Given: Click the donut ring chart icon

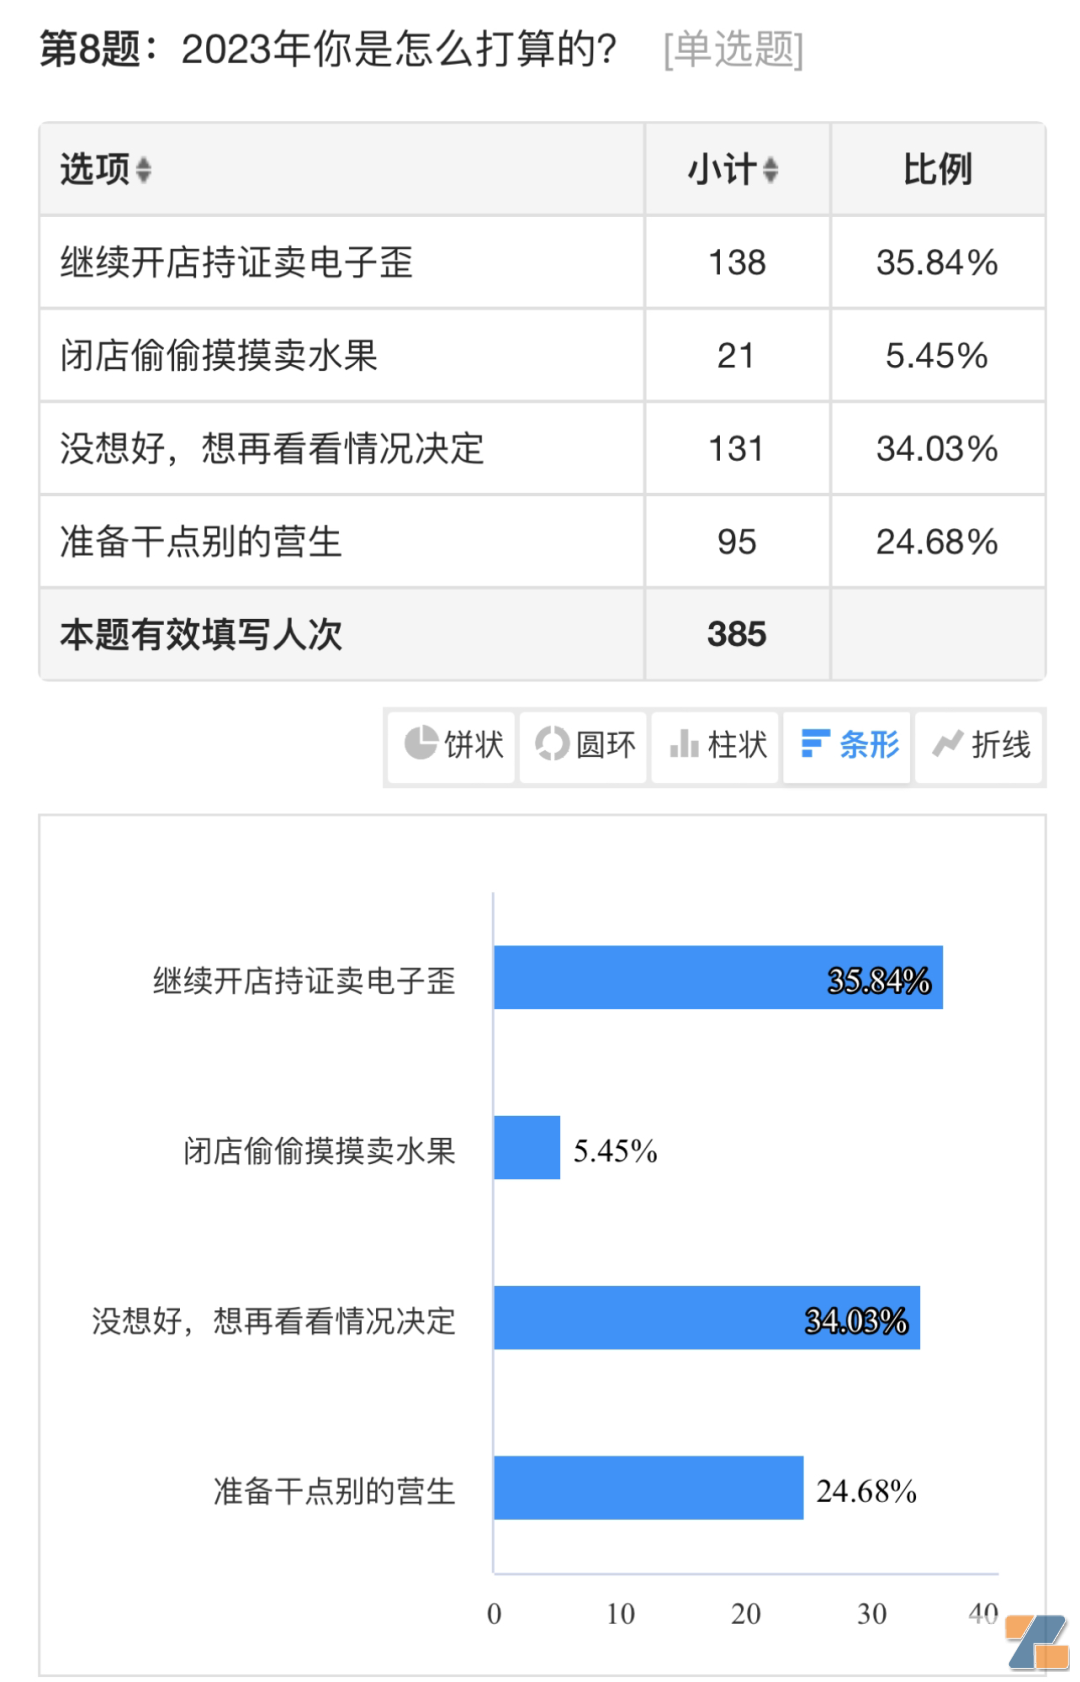Looking at the screenshot, I should click(x=552, y=743).
